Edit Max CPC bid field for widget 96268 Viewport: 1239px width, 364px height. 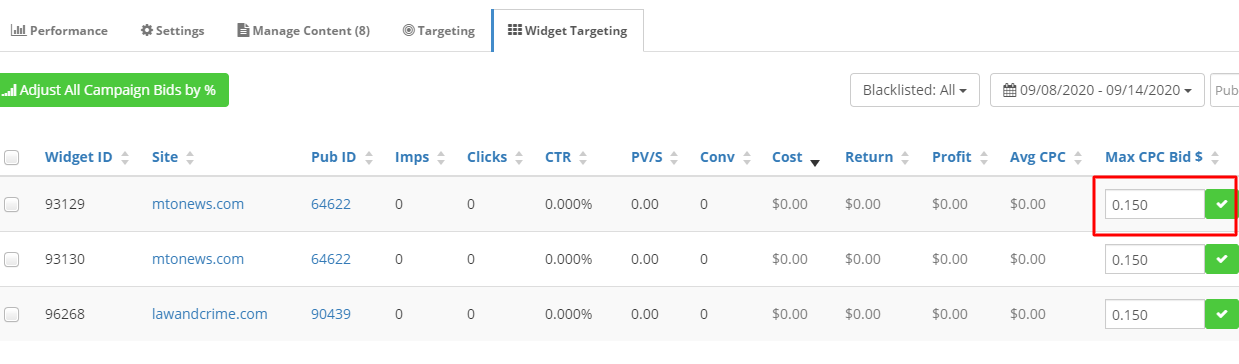click(x=1155, y=314)
